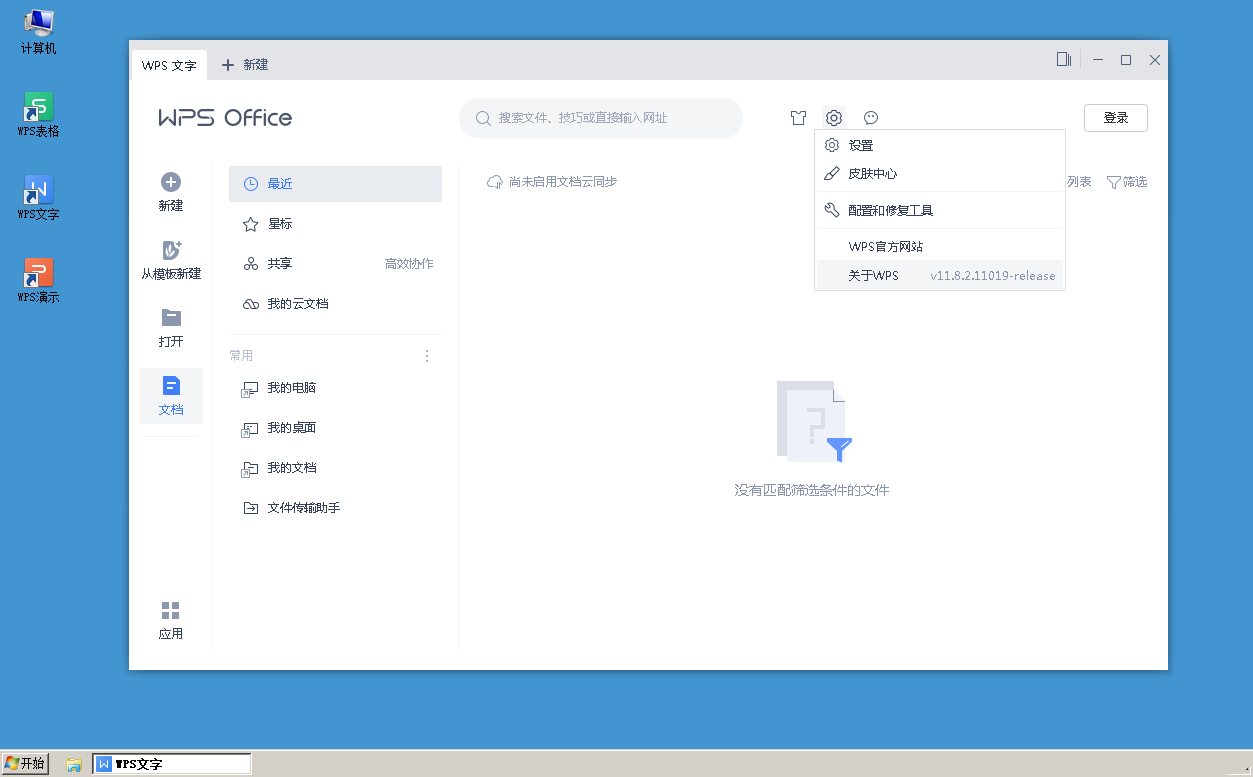Click WPS文字 taskbar button

[x=171, y=764]
